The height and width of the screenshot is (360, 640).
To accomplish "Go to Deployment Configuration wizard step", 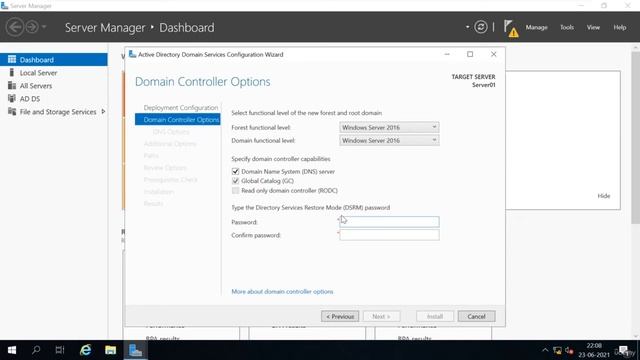I will pyautogui.click(x=181, y=108).
